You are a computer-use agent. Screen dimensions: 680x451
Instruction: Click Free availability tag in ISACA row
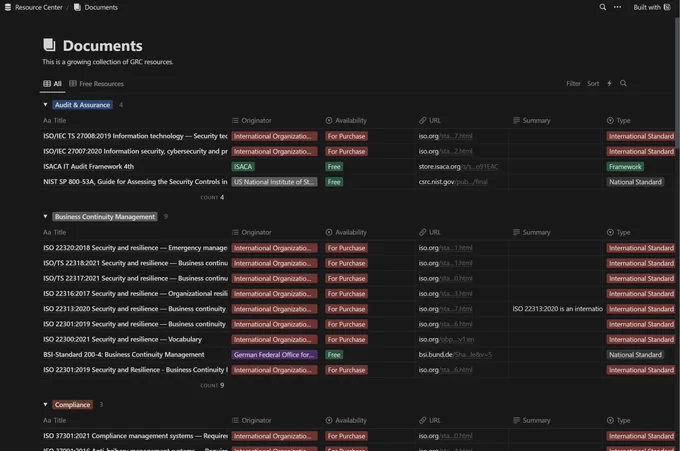coord(334,167)
